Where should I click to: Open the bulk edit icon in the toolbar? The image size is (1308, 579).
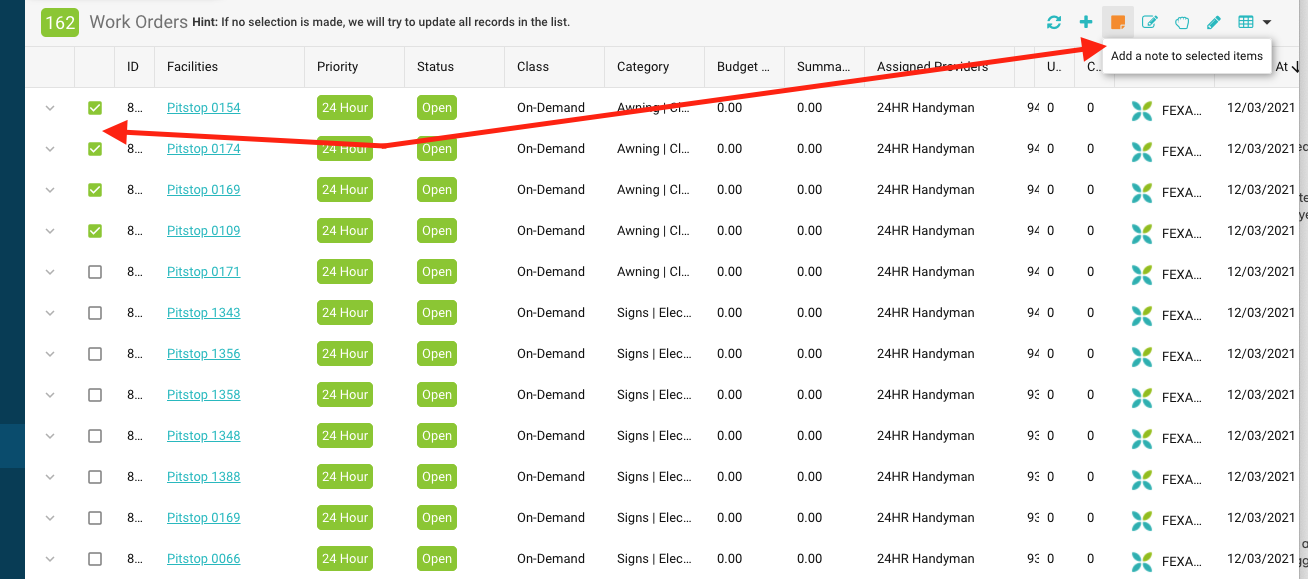1149,21
